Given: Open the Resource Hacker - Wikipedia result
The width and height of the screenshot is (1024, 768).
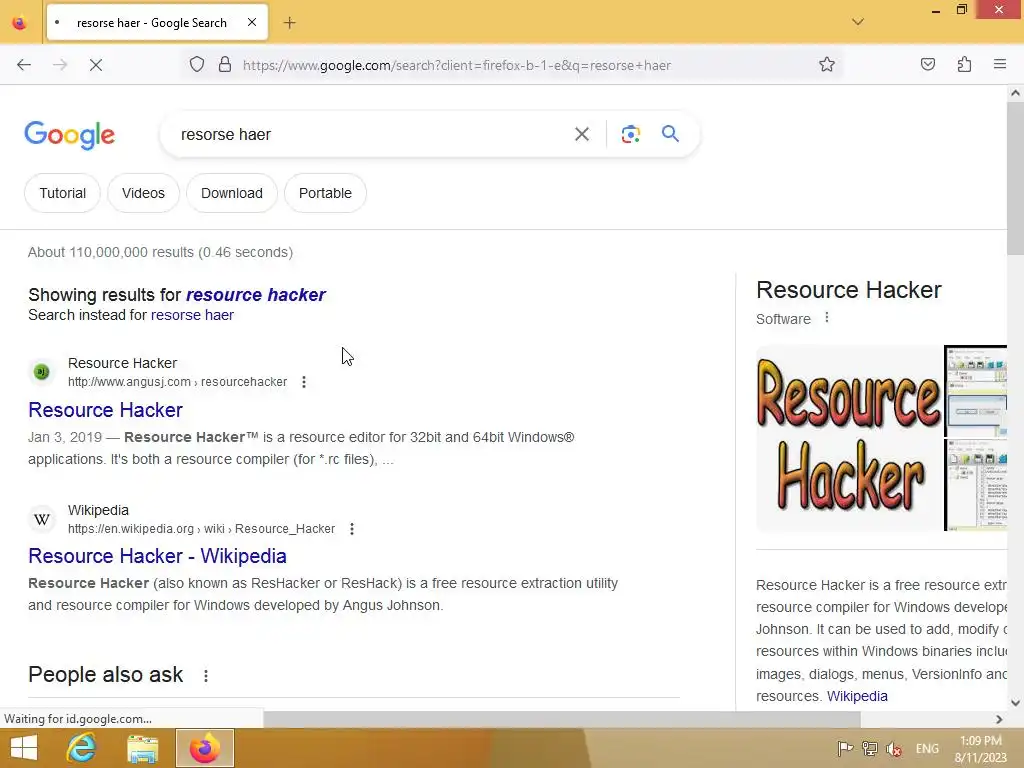Looking at the screenshot, I should (x=157, y=556).
